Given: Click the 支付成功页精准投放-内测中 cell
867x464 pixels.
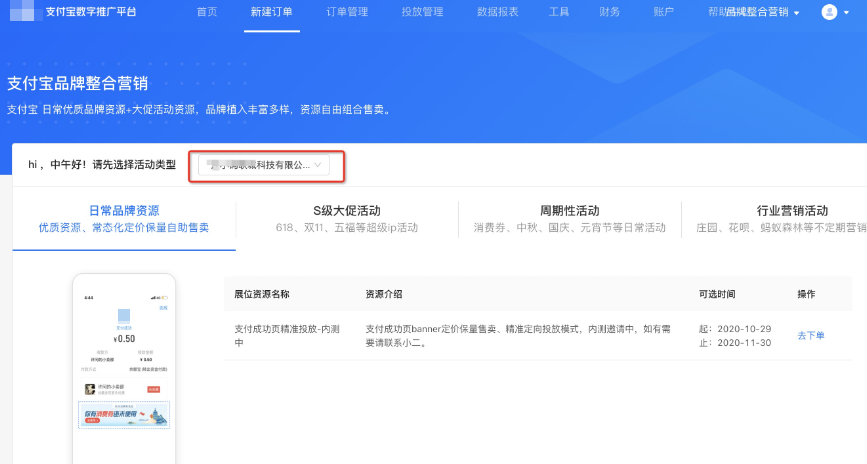Looking at the screenshot, I should tap(287, 336).
